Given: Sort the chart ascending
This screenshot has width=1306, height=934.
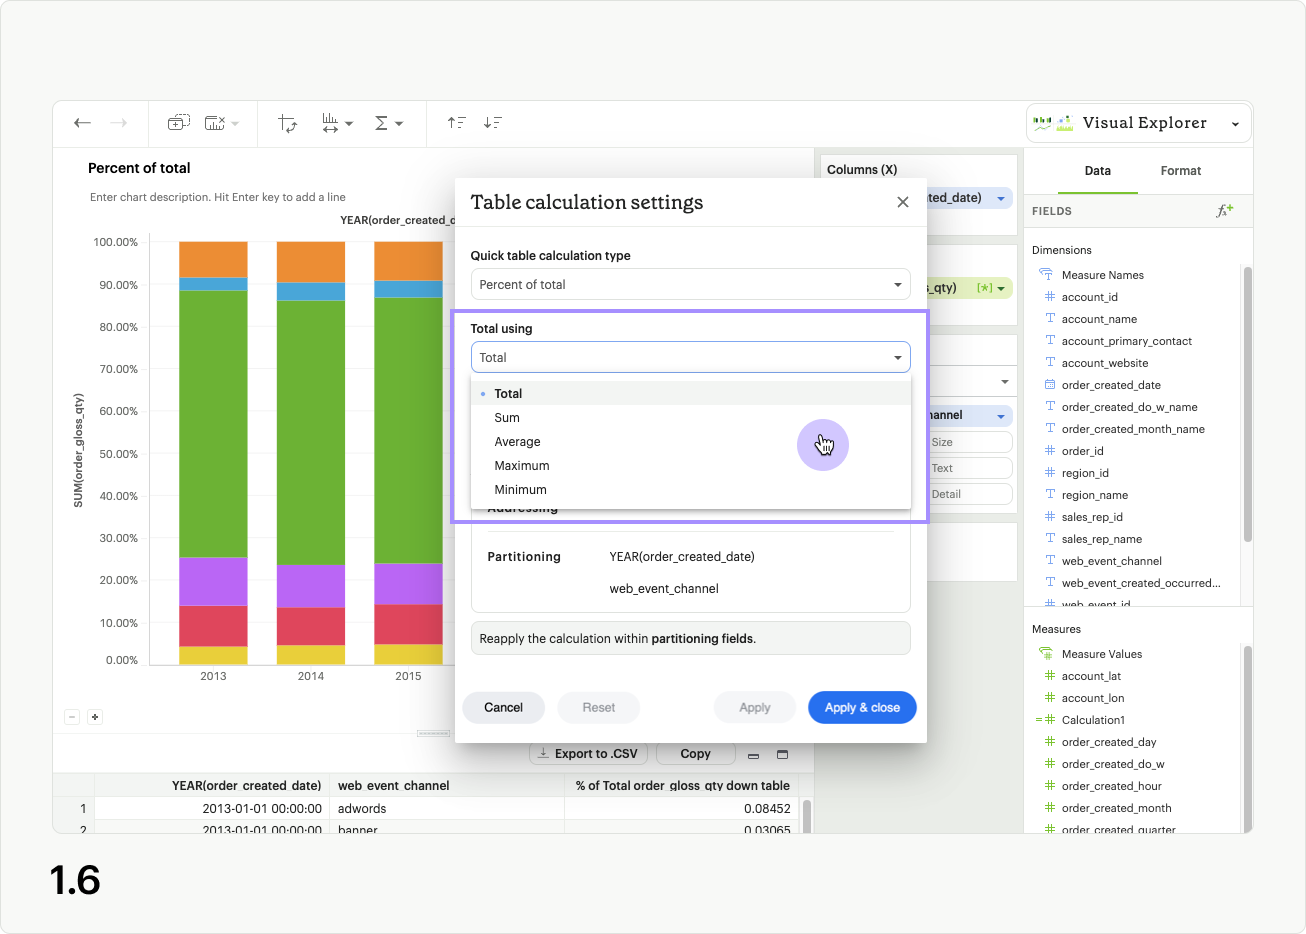Looking at the screenshot, I should click(x=456, y=122).
